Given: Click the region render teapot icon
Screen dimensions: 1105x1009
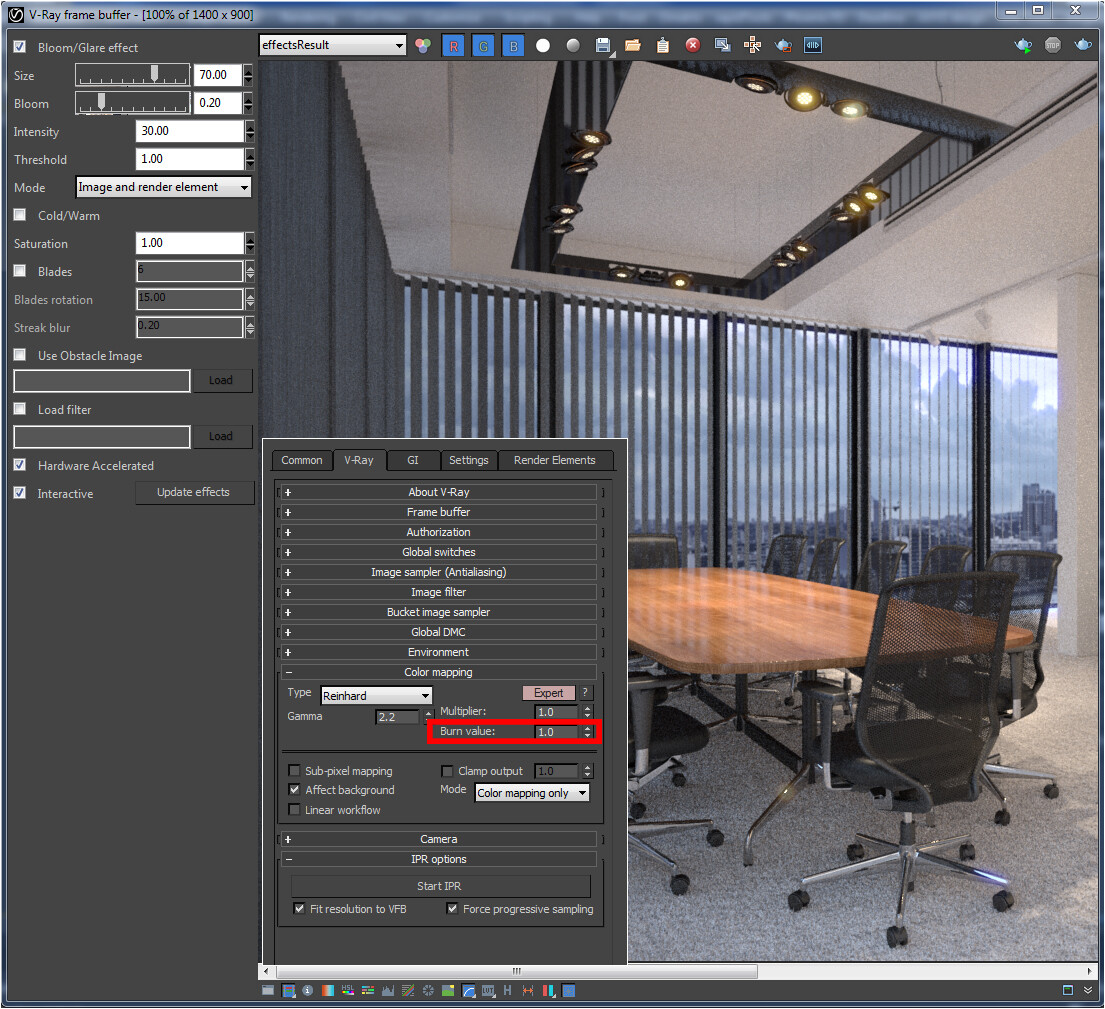Looking at the screenshot, I should [783, 46].
